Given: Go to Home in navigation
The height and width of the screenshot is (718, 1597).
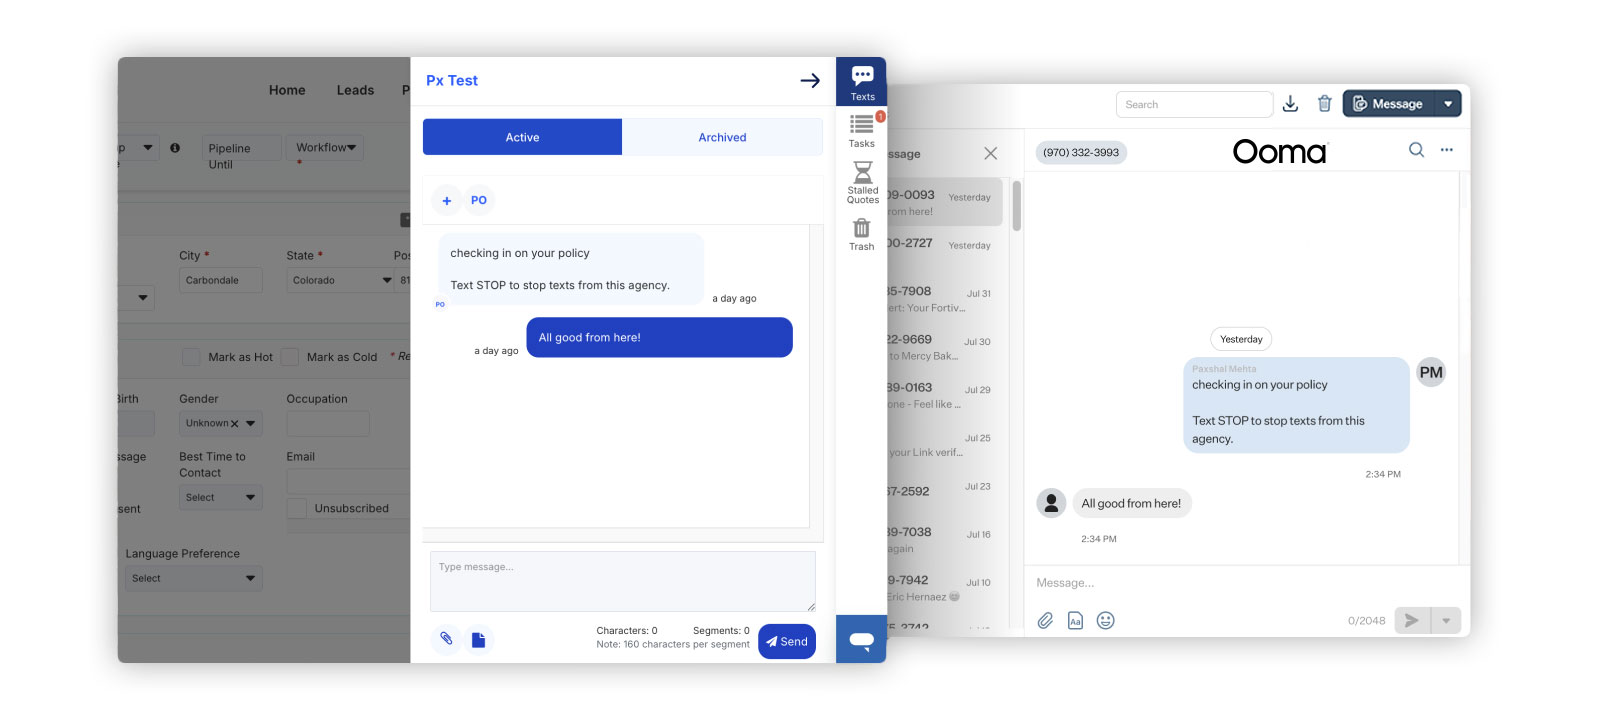Looking at the screenshot, I should [x=287, y=90].
